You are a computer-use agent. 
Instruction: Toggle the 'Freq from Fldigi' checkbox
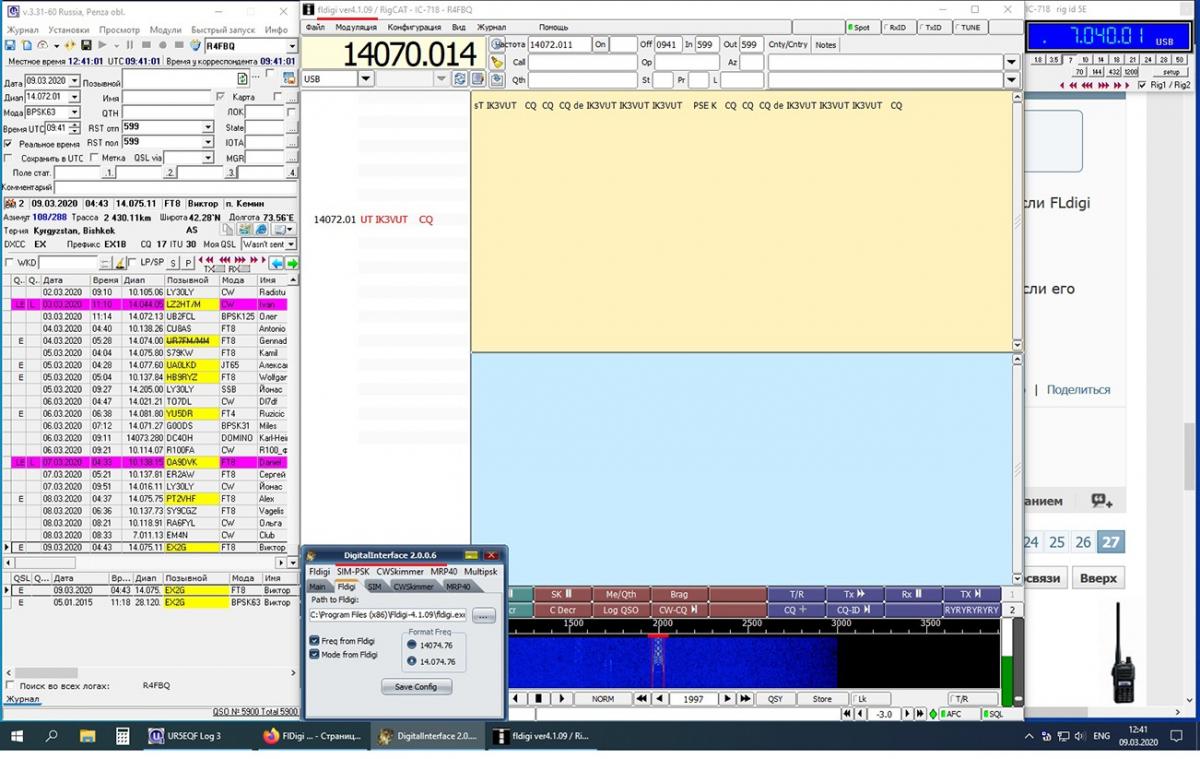click(315, 640)
